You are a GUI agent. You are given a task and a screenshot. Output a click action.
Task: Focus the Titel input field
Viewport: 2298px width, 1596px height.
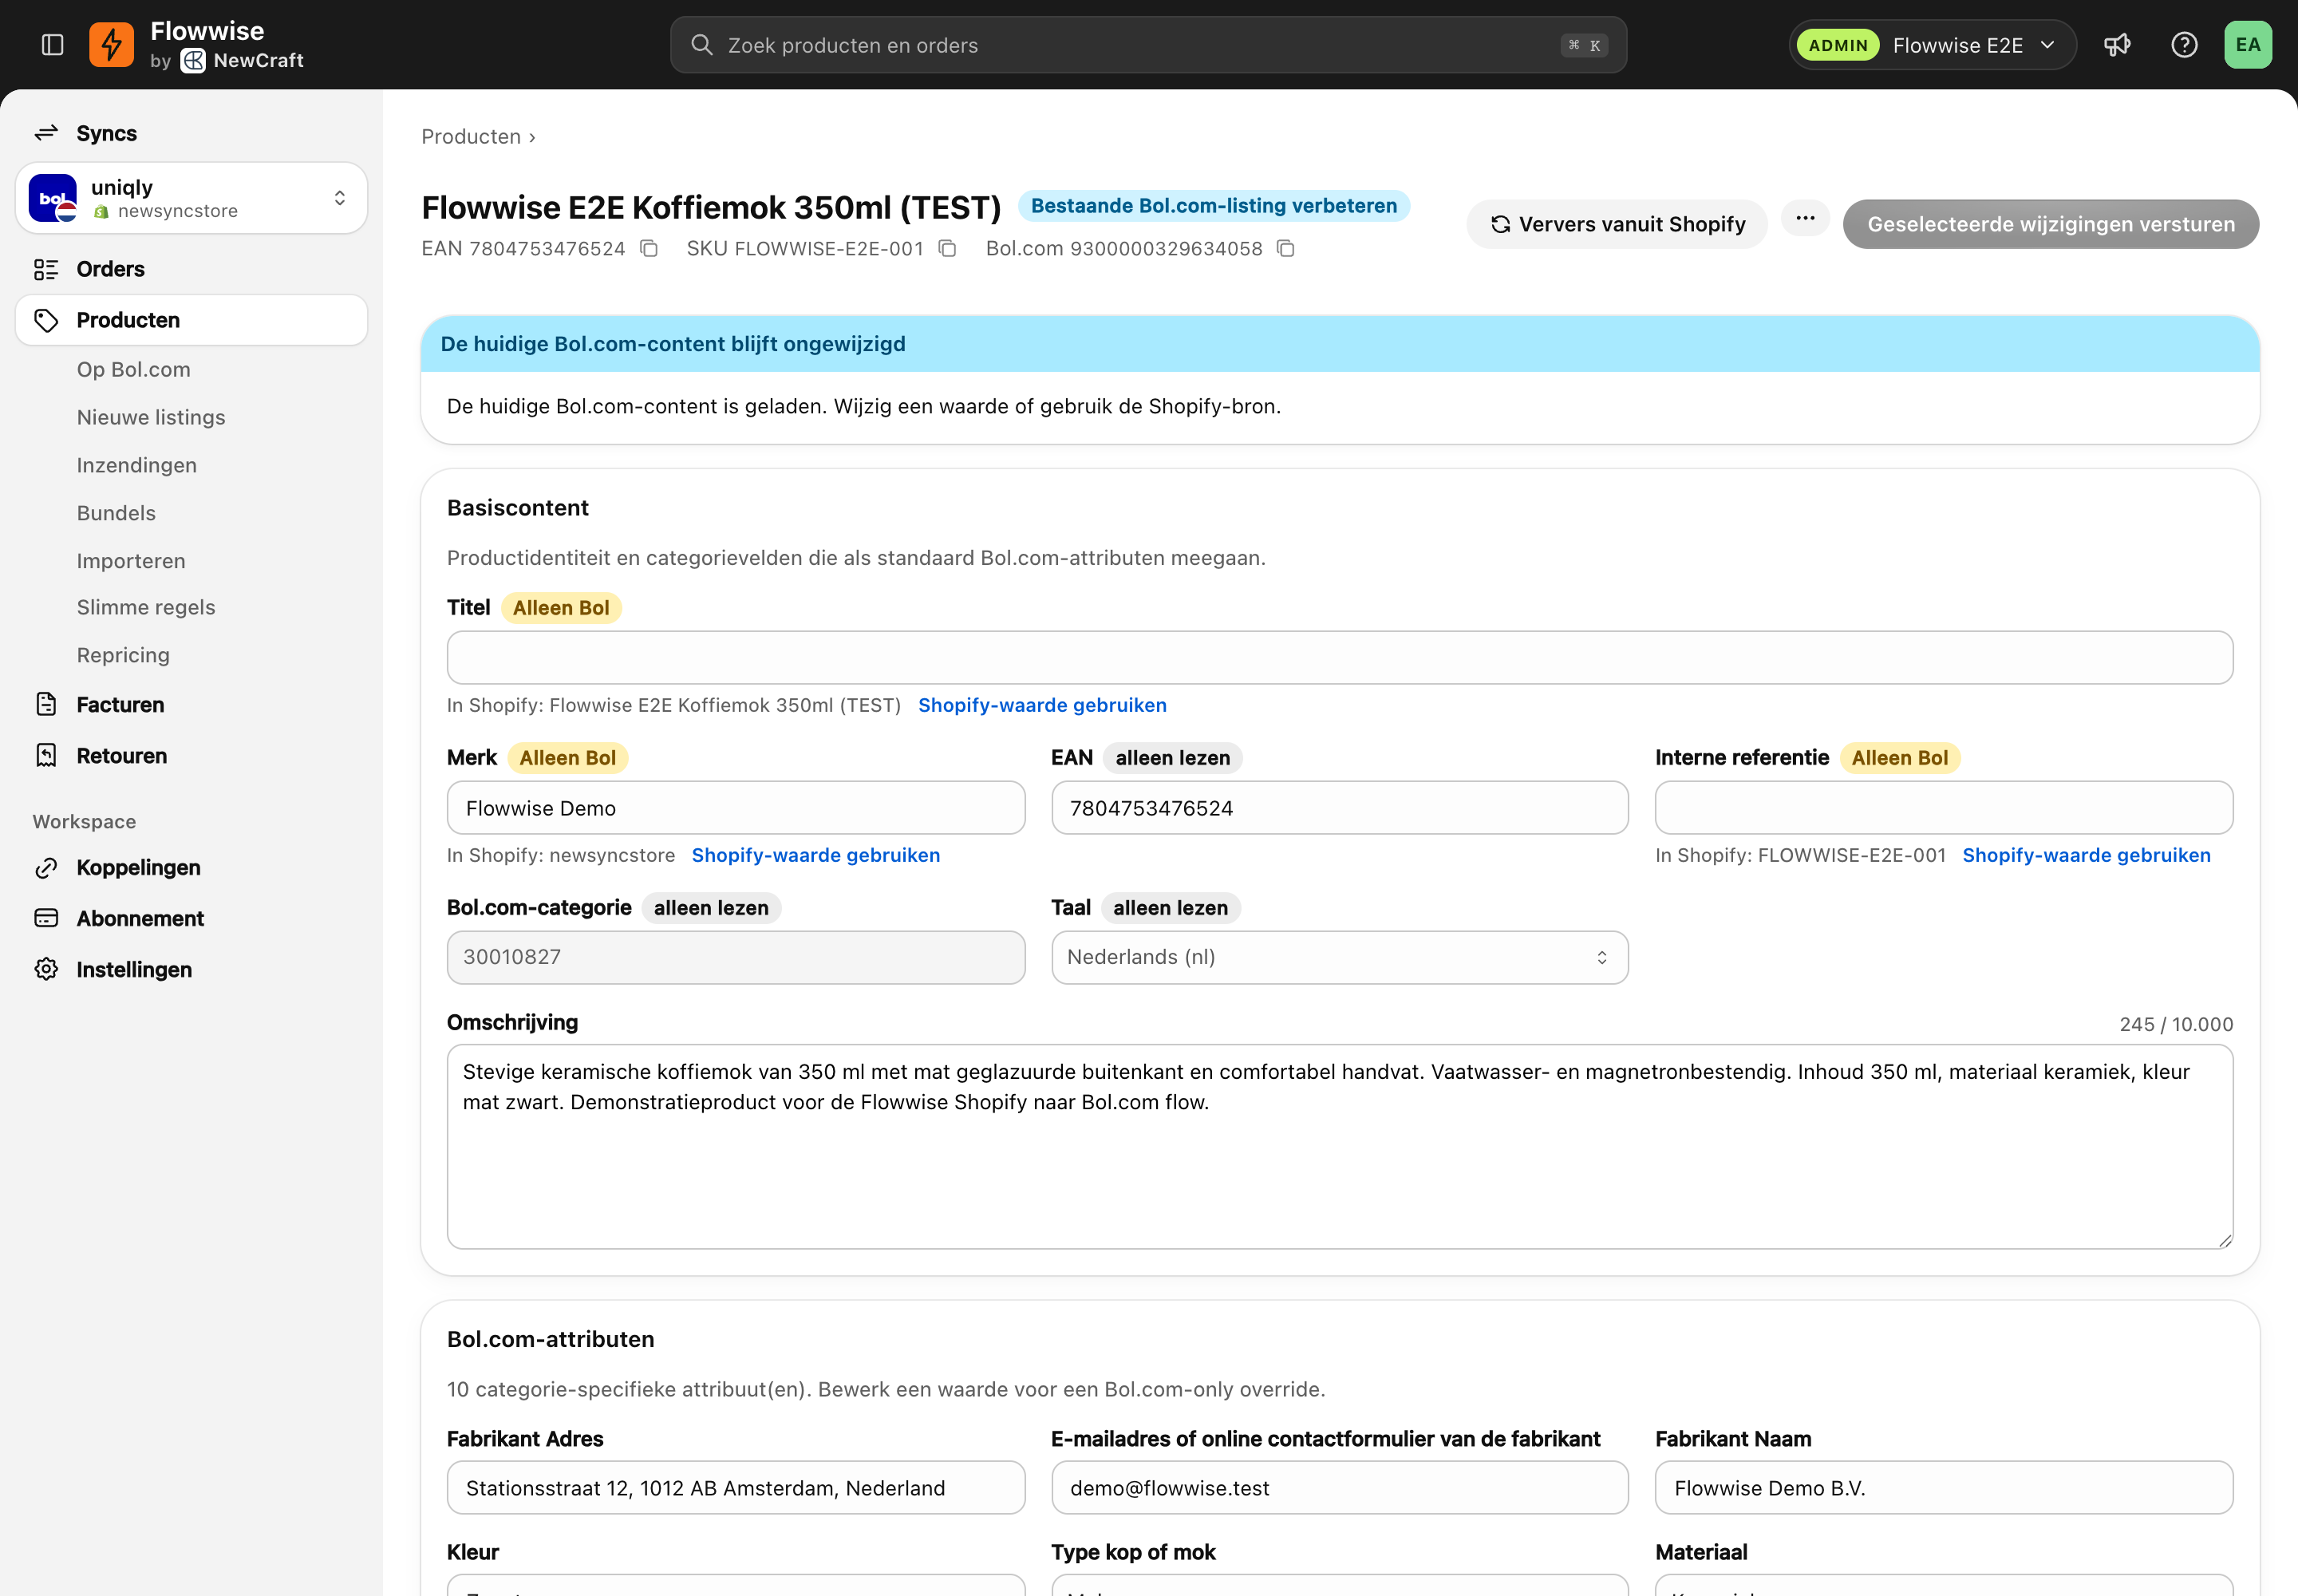tap(1339, 657)
